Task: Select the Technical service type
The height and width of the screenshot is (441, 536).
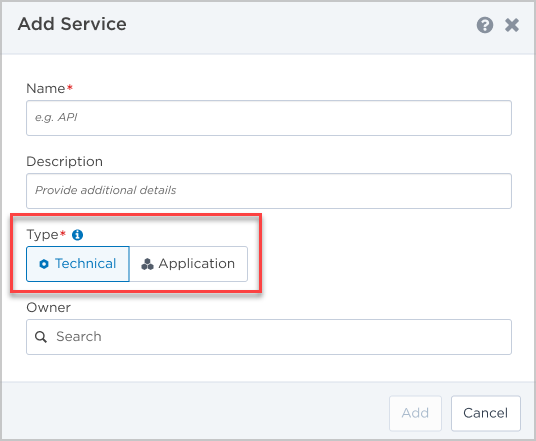Action: 78,264
